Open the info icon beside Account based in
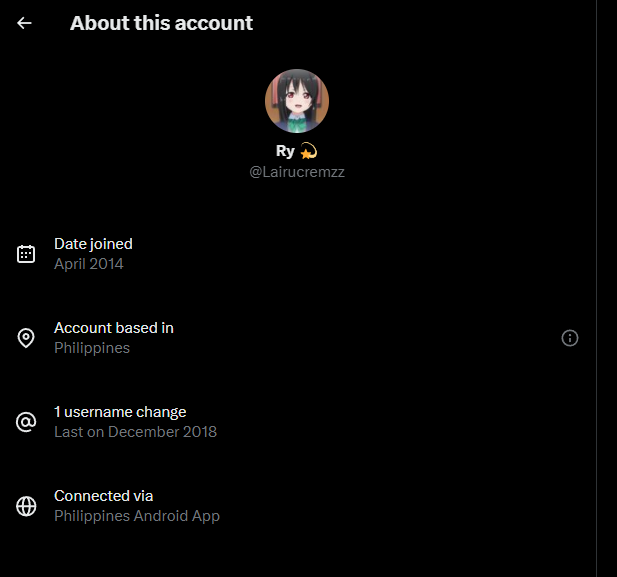 [569, 338]
